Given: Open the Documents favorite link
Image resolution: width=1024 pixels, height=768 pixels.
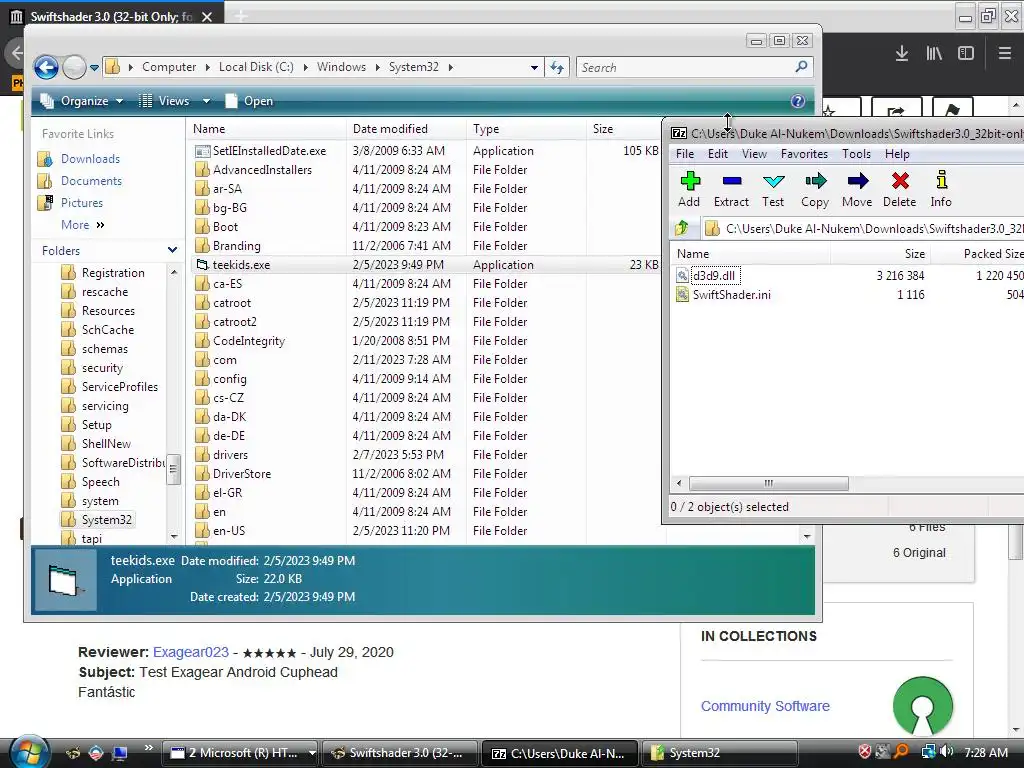Looking at the screenshot, I should click(x=91, y=181).
